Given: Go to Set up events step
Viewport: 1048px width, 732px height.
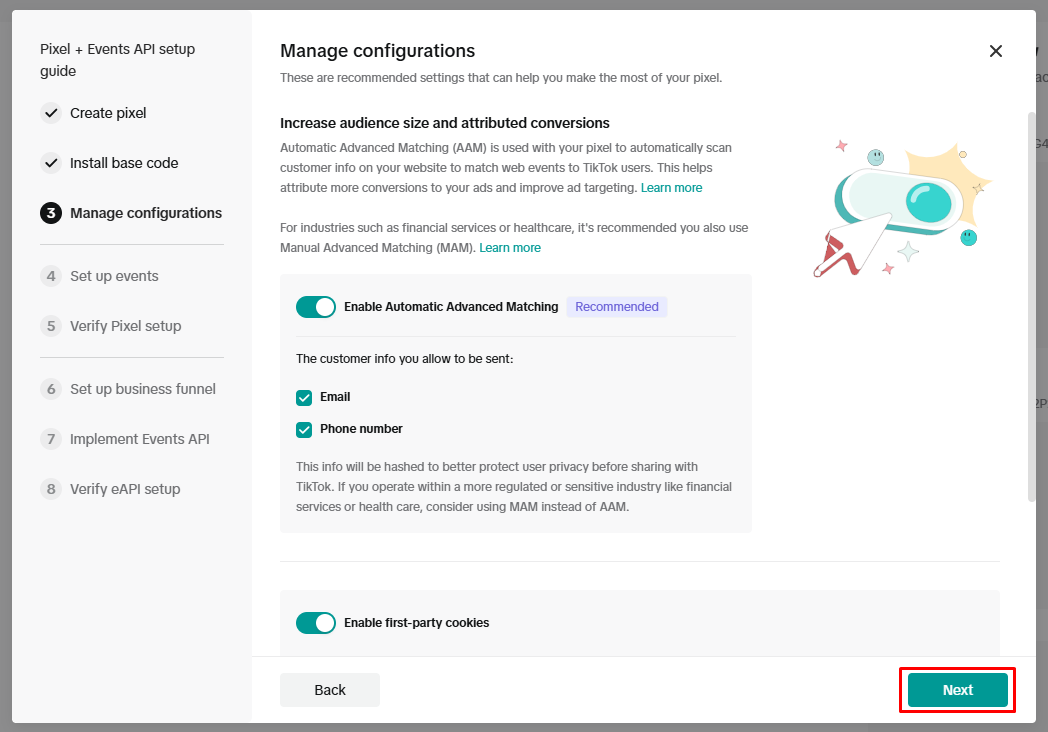Looking at the screenshot, I should click(114, 276).
